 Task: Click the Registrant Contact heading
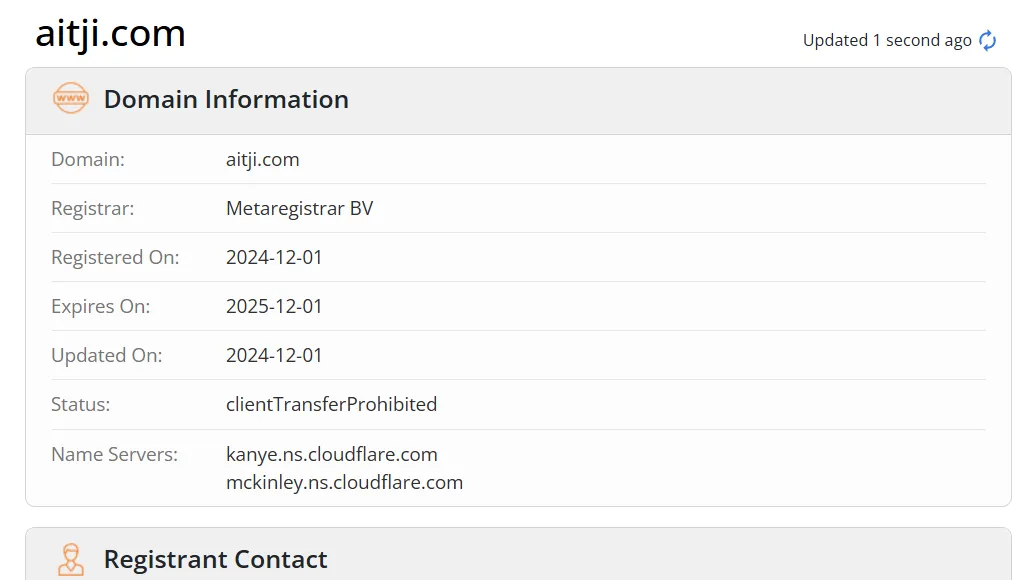coord(215,559)
